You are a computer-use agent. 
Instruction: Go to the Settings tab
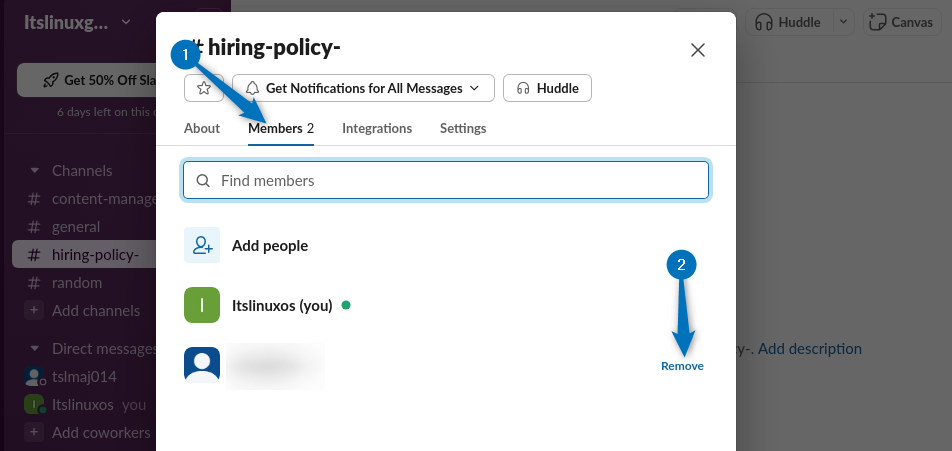463,128
